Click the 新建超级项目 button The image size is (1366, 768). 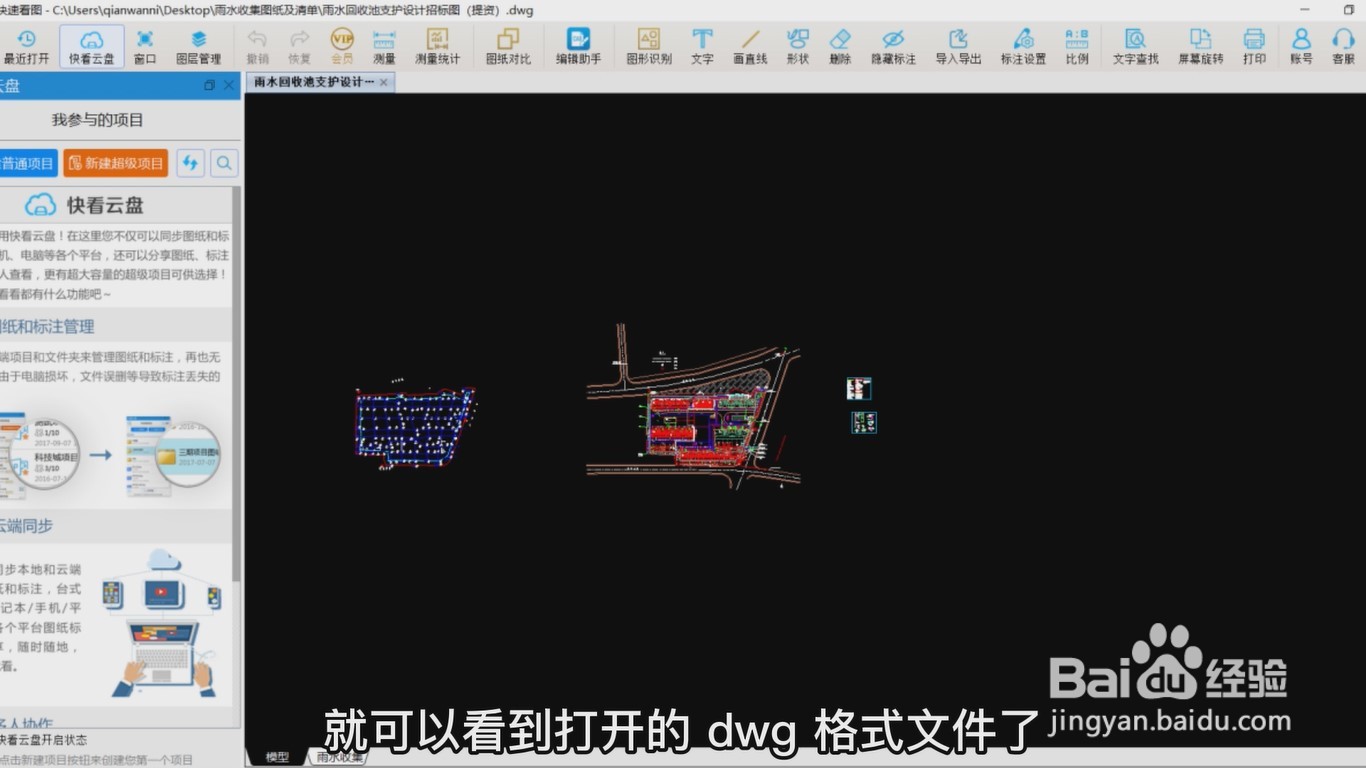coord(116,163)
